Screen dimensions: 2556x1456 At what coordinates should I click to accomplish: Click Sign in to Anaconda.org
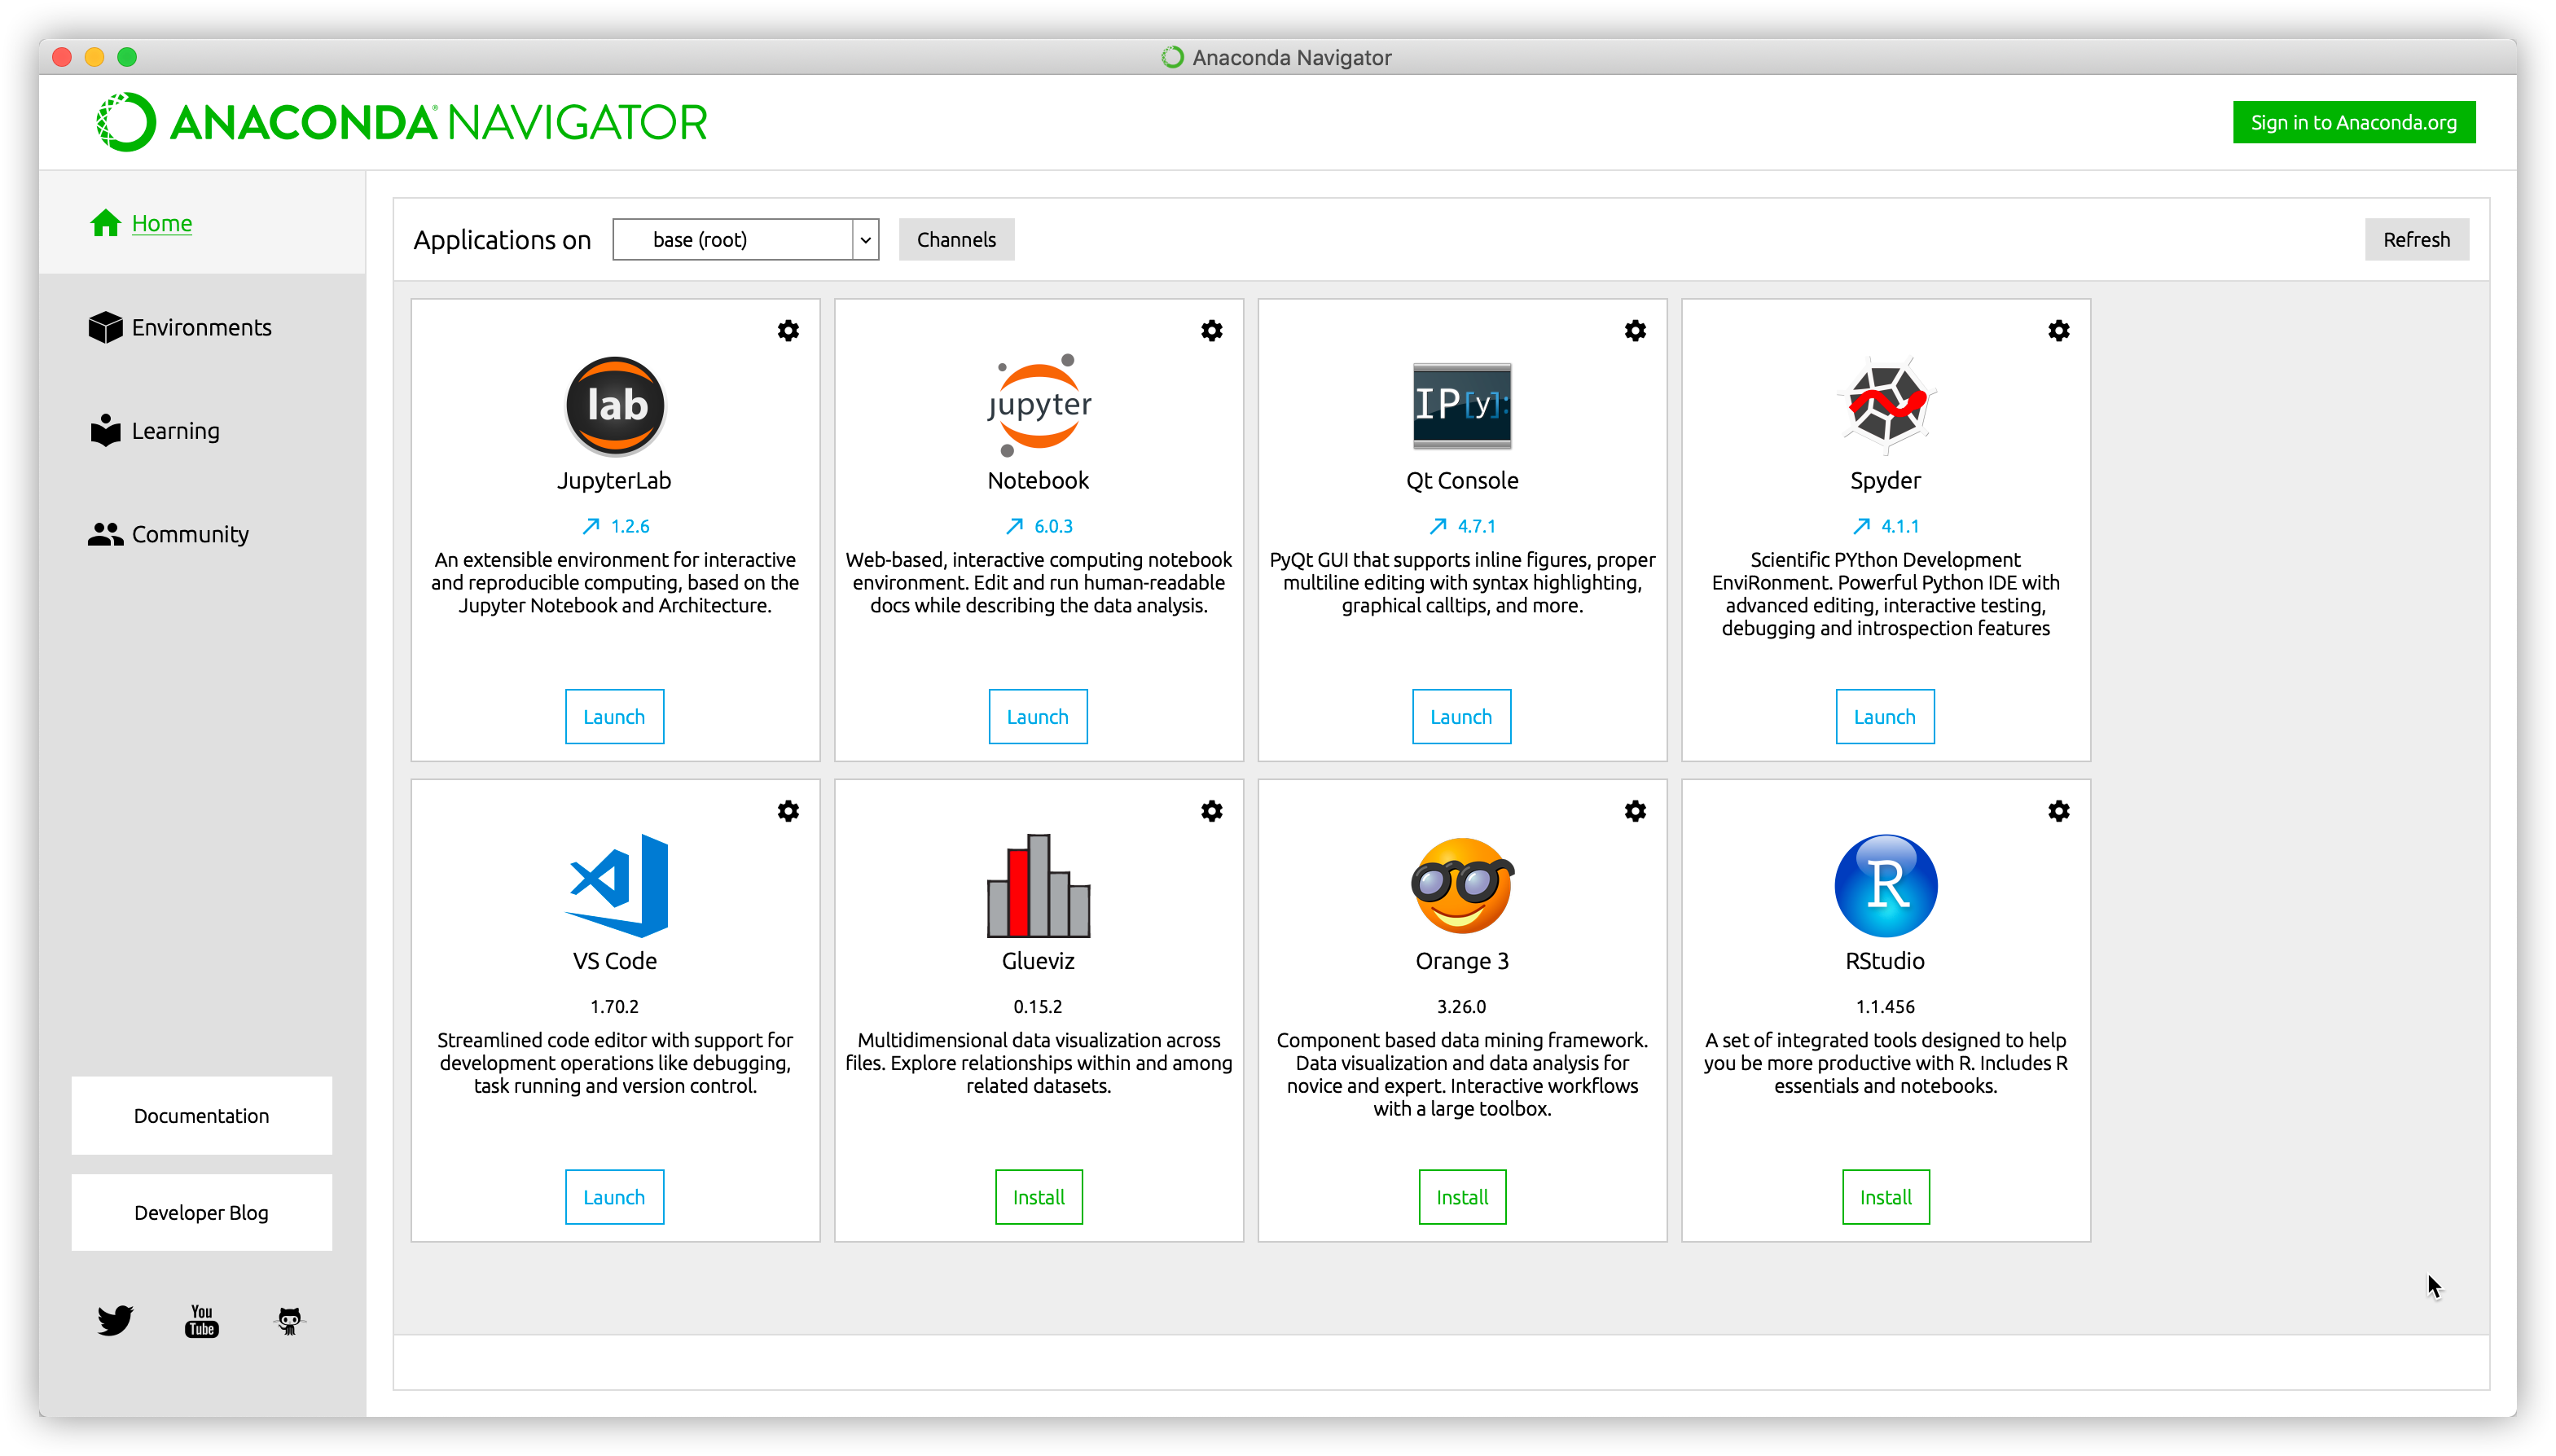tap(2353, 123)
